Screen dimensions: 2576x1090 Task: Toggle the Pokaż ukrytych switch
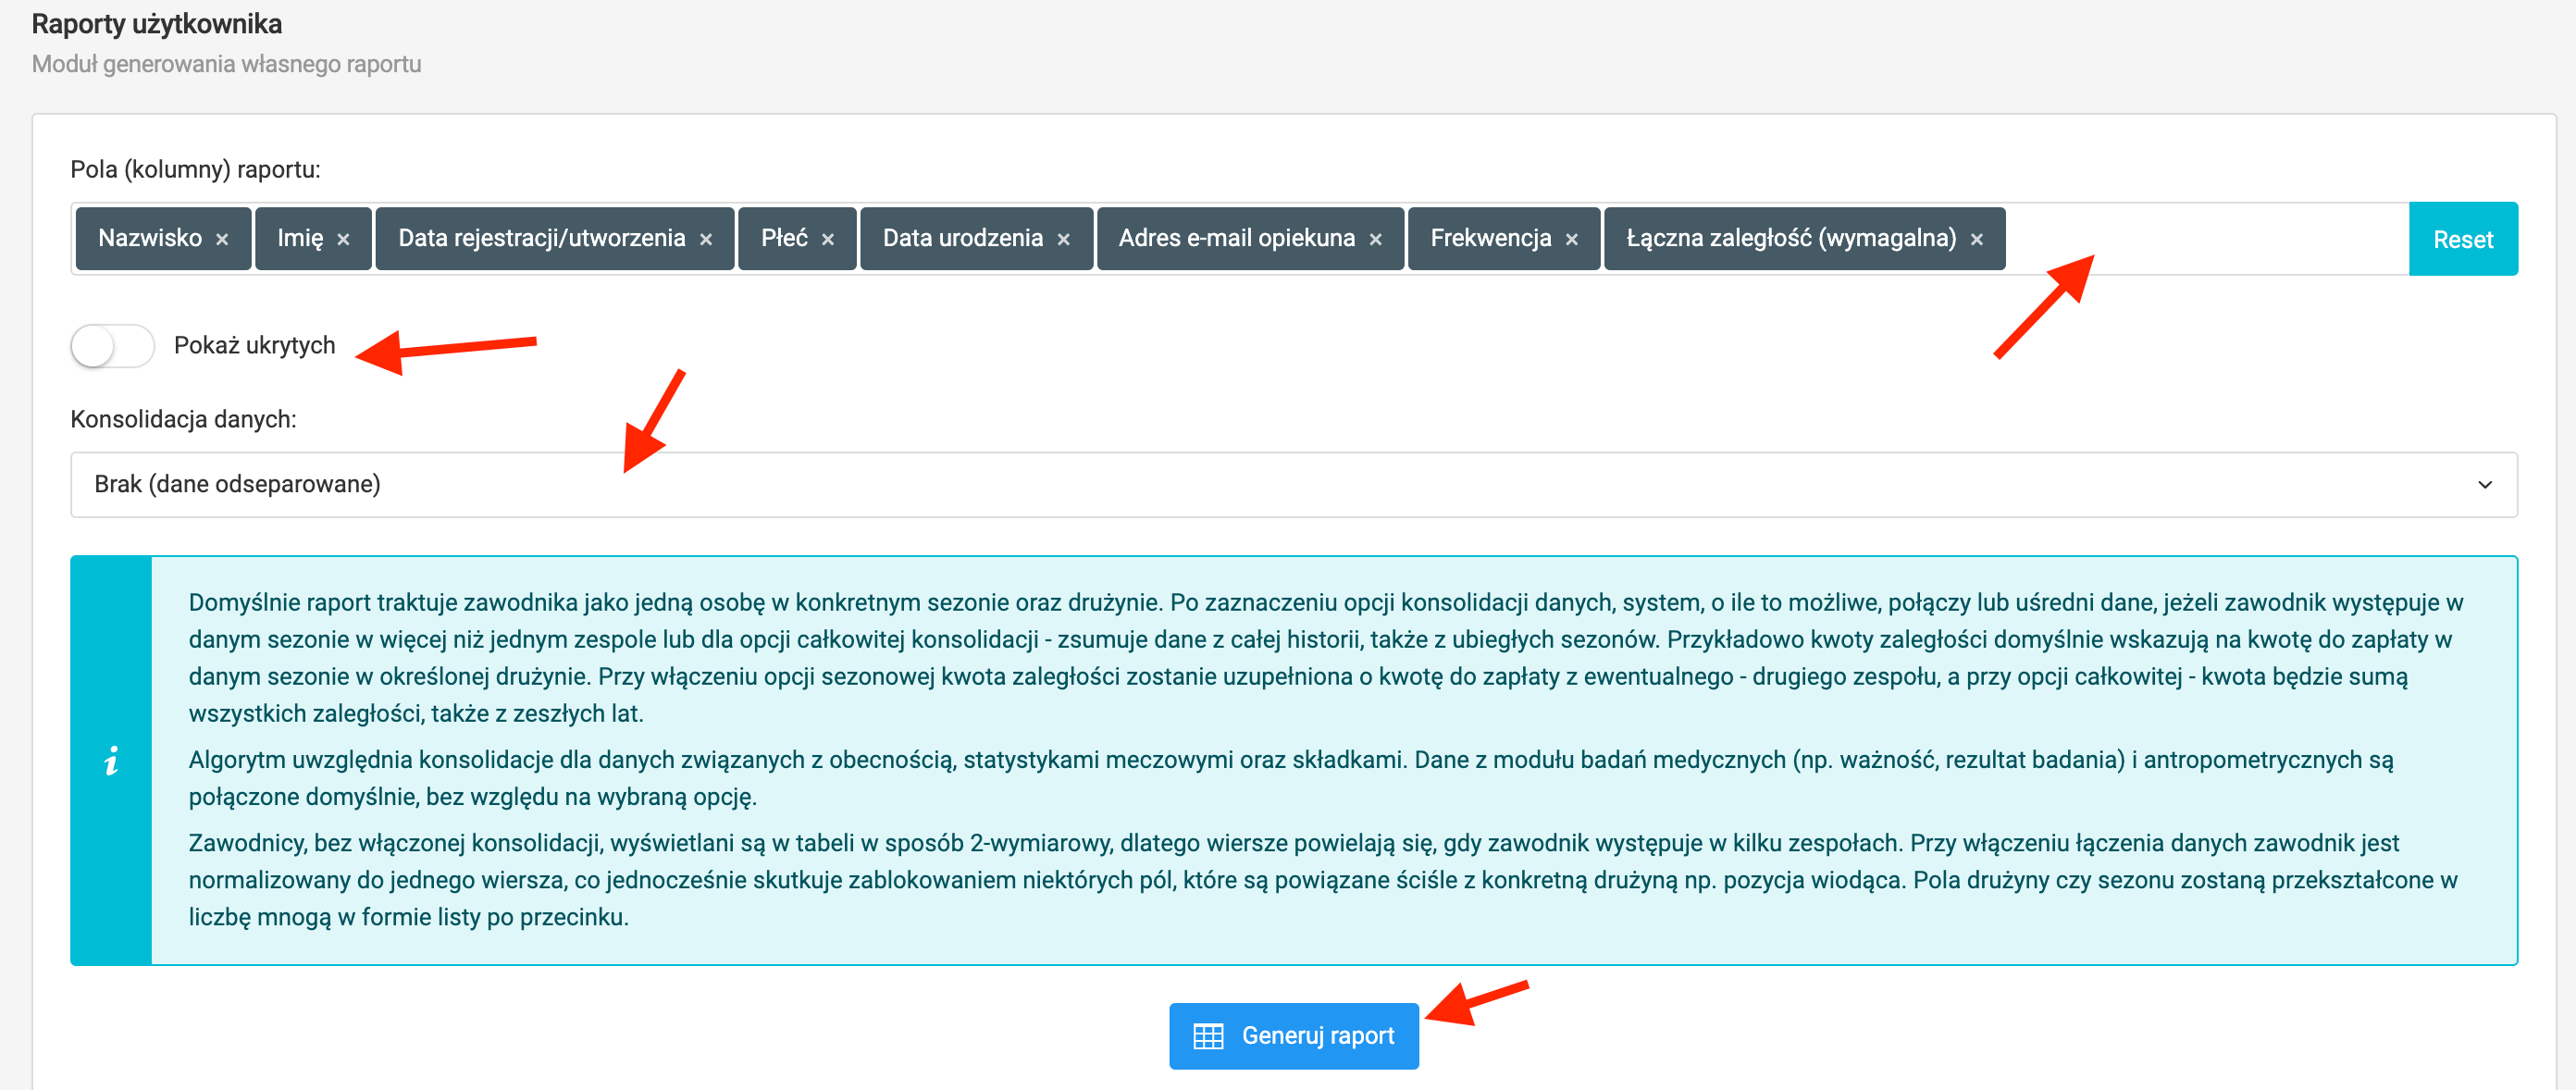pyautogui.click(x=112, y=346)
